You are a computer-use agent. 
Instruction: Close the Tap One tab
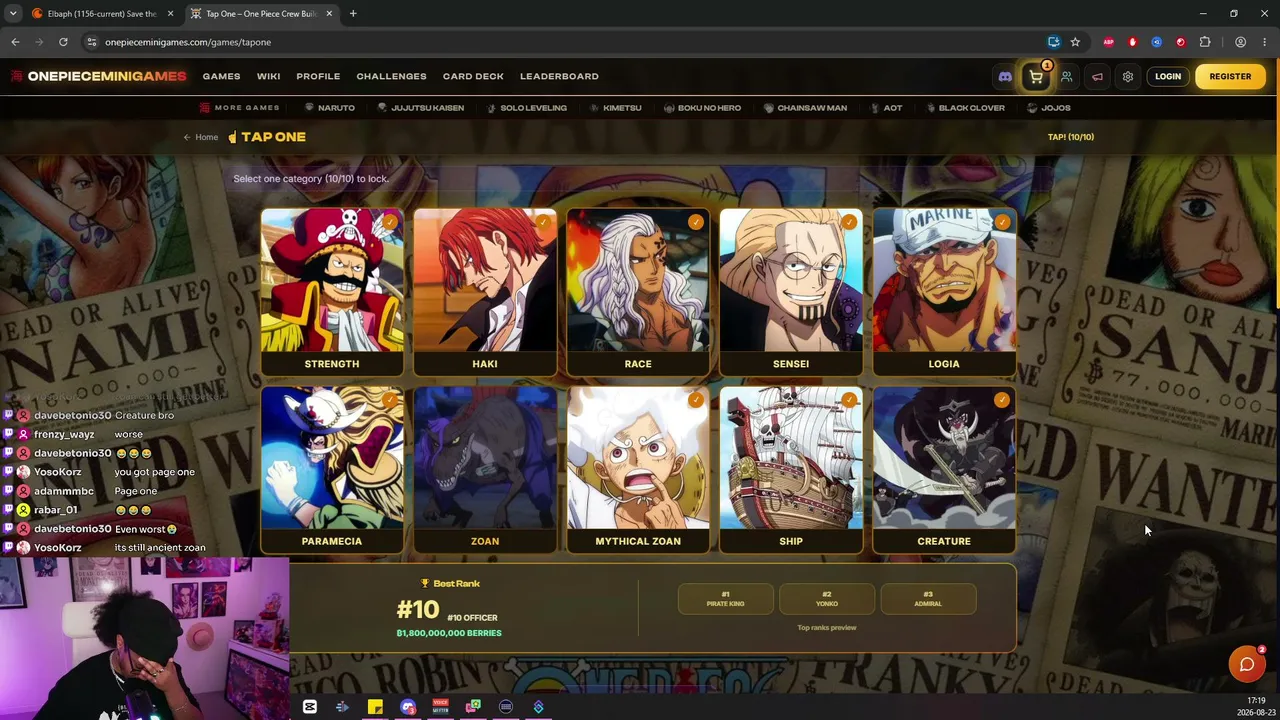click(329, 14)
